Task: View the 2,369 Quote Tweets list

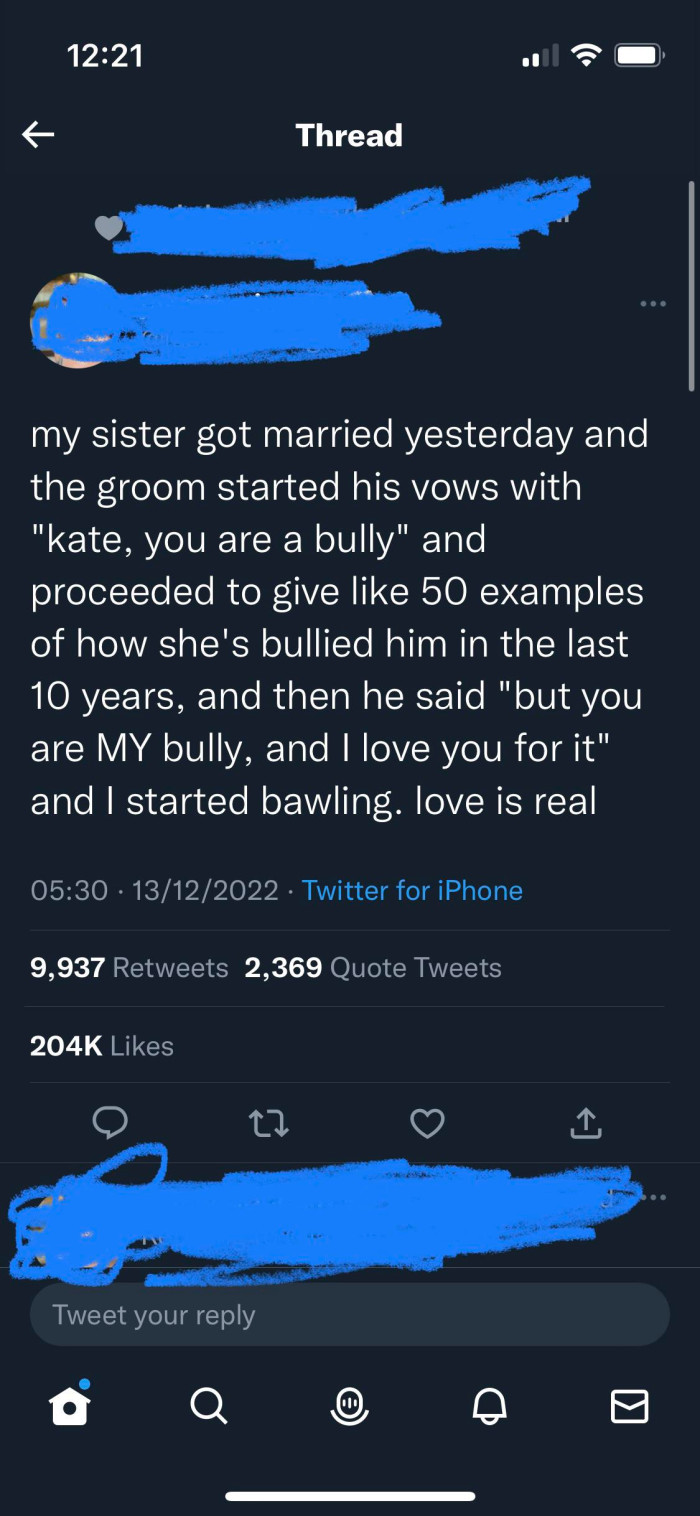Action: pyautogui.click(x=373, y=968)
